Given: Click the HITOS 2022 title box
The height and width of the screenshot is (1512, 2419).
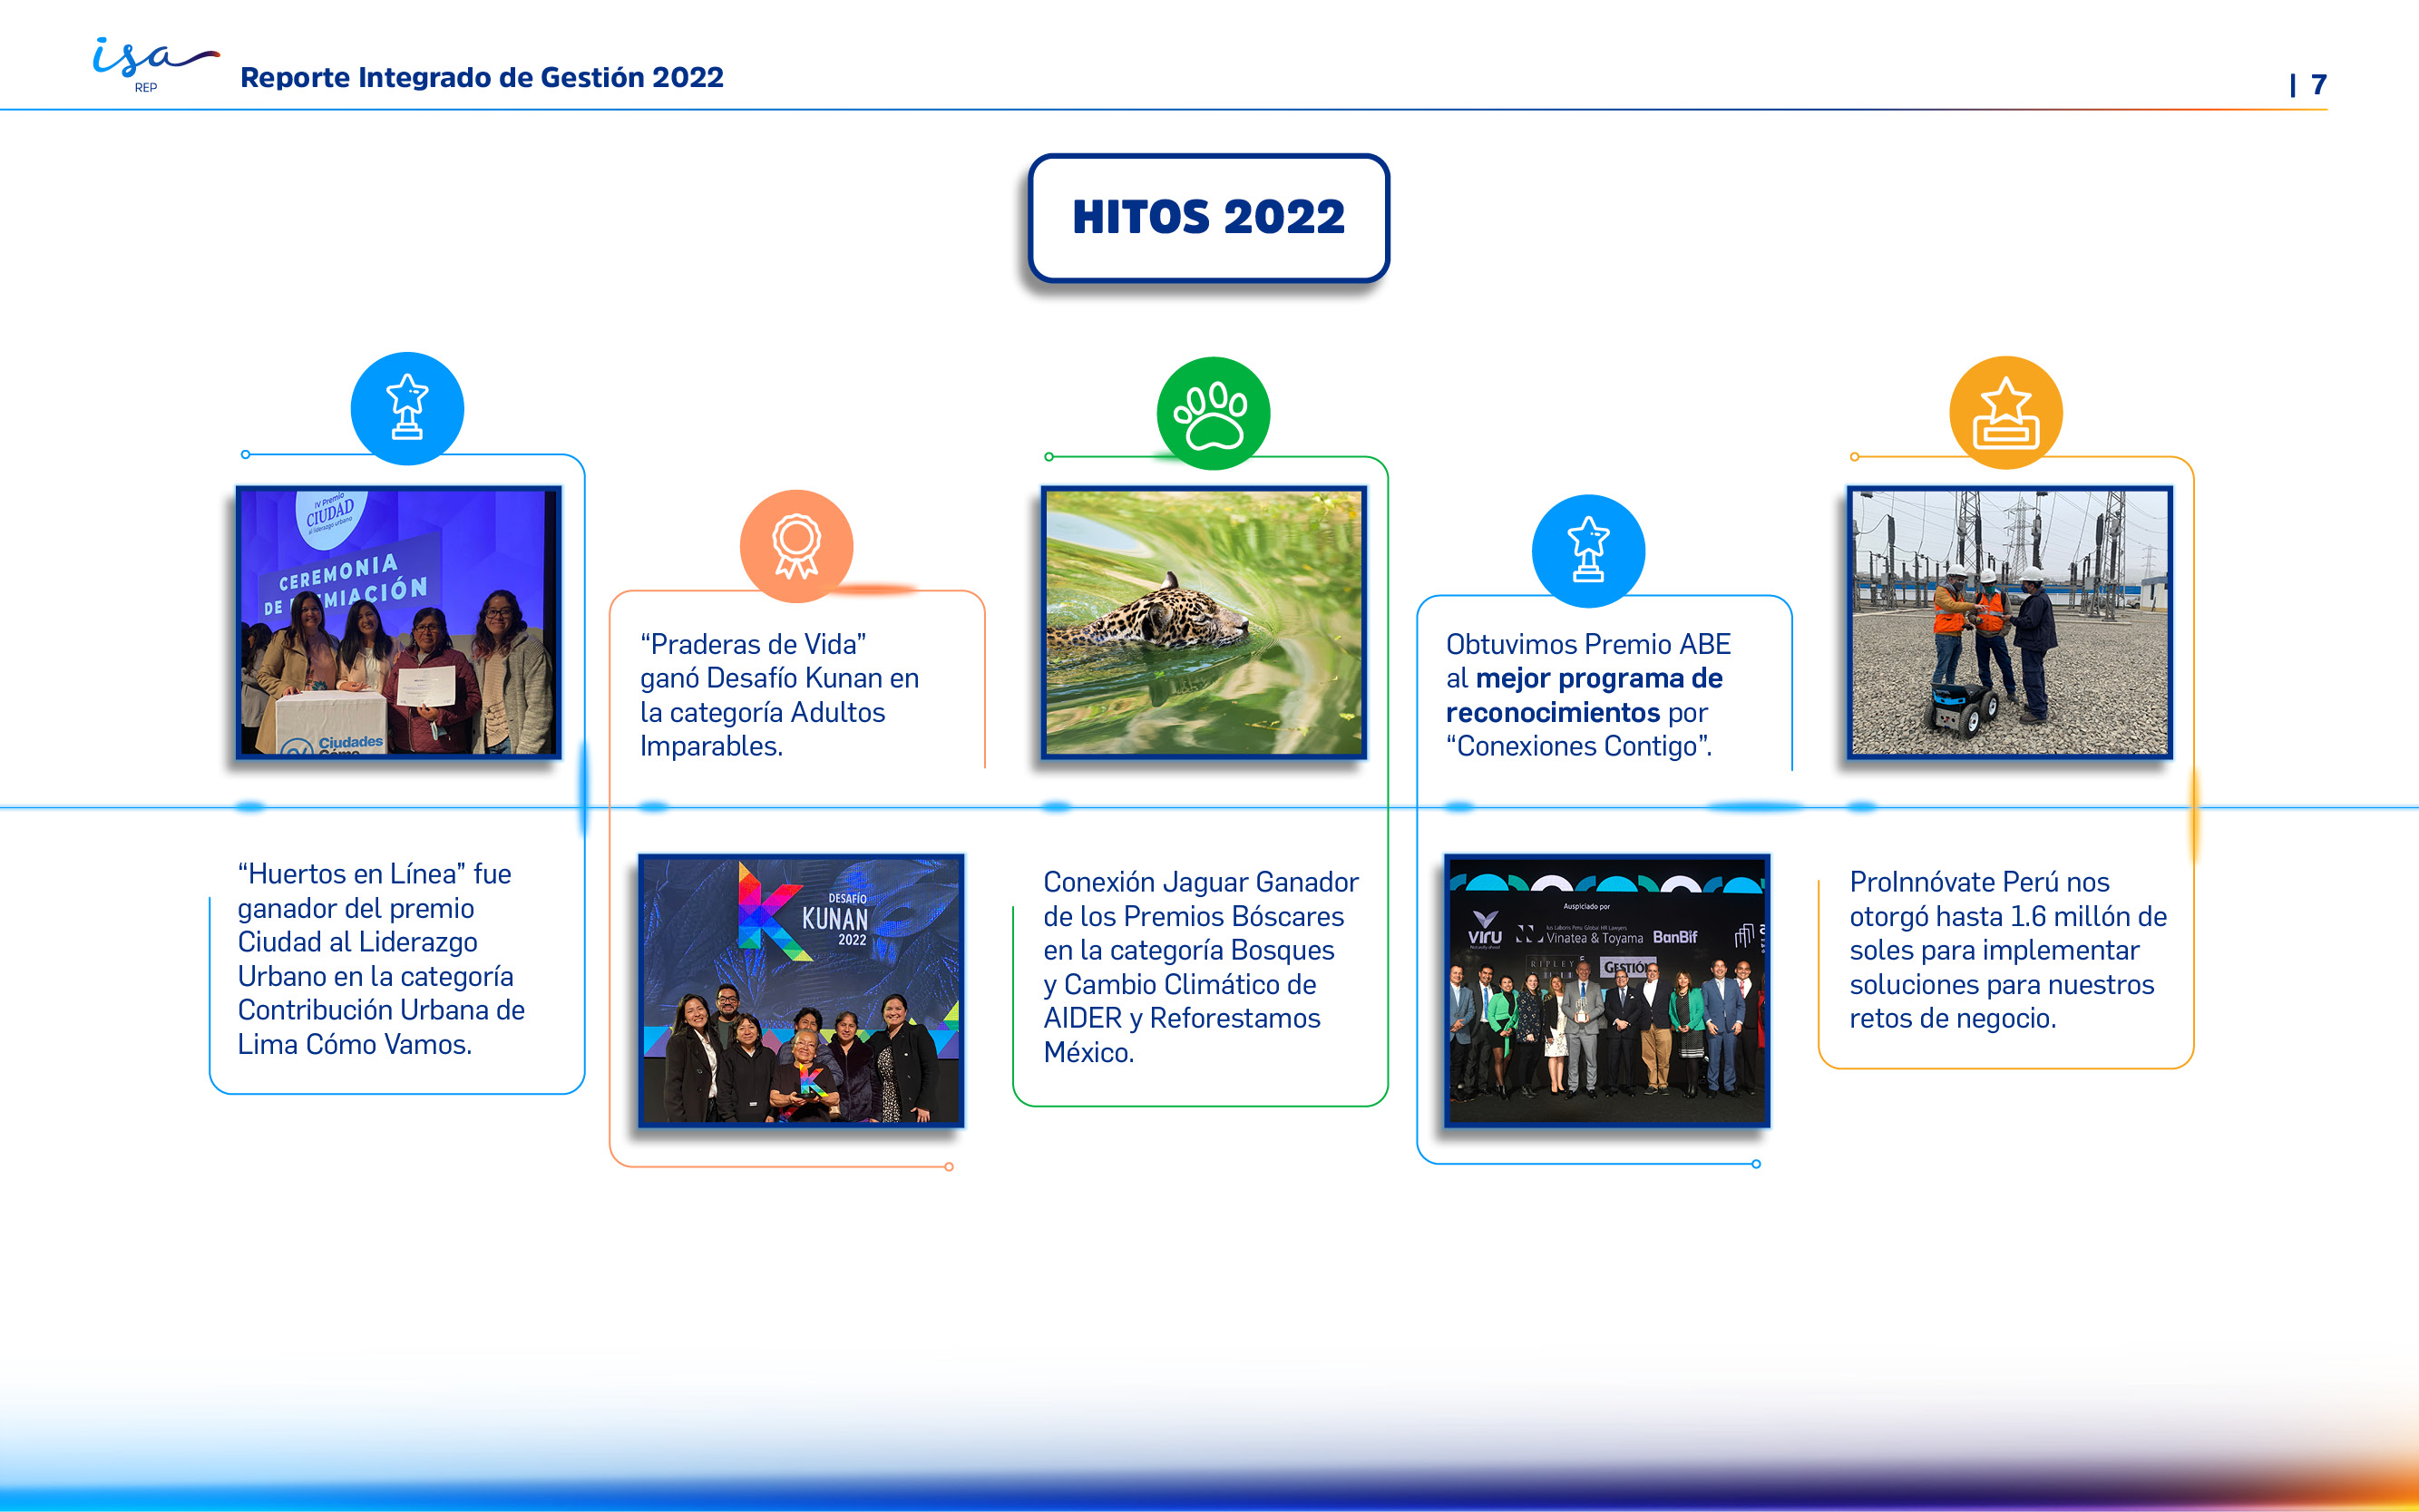Looking at the screenshot, I should [x=1208, y=217].
